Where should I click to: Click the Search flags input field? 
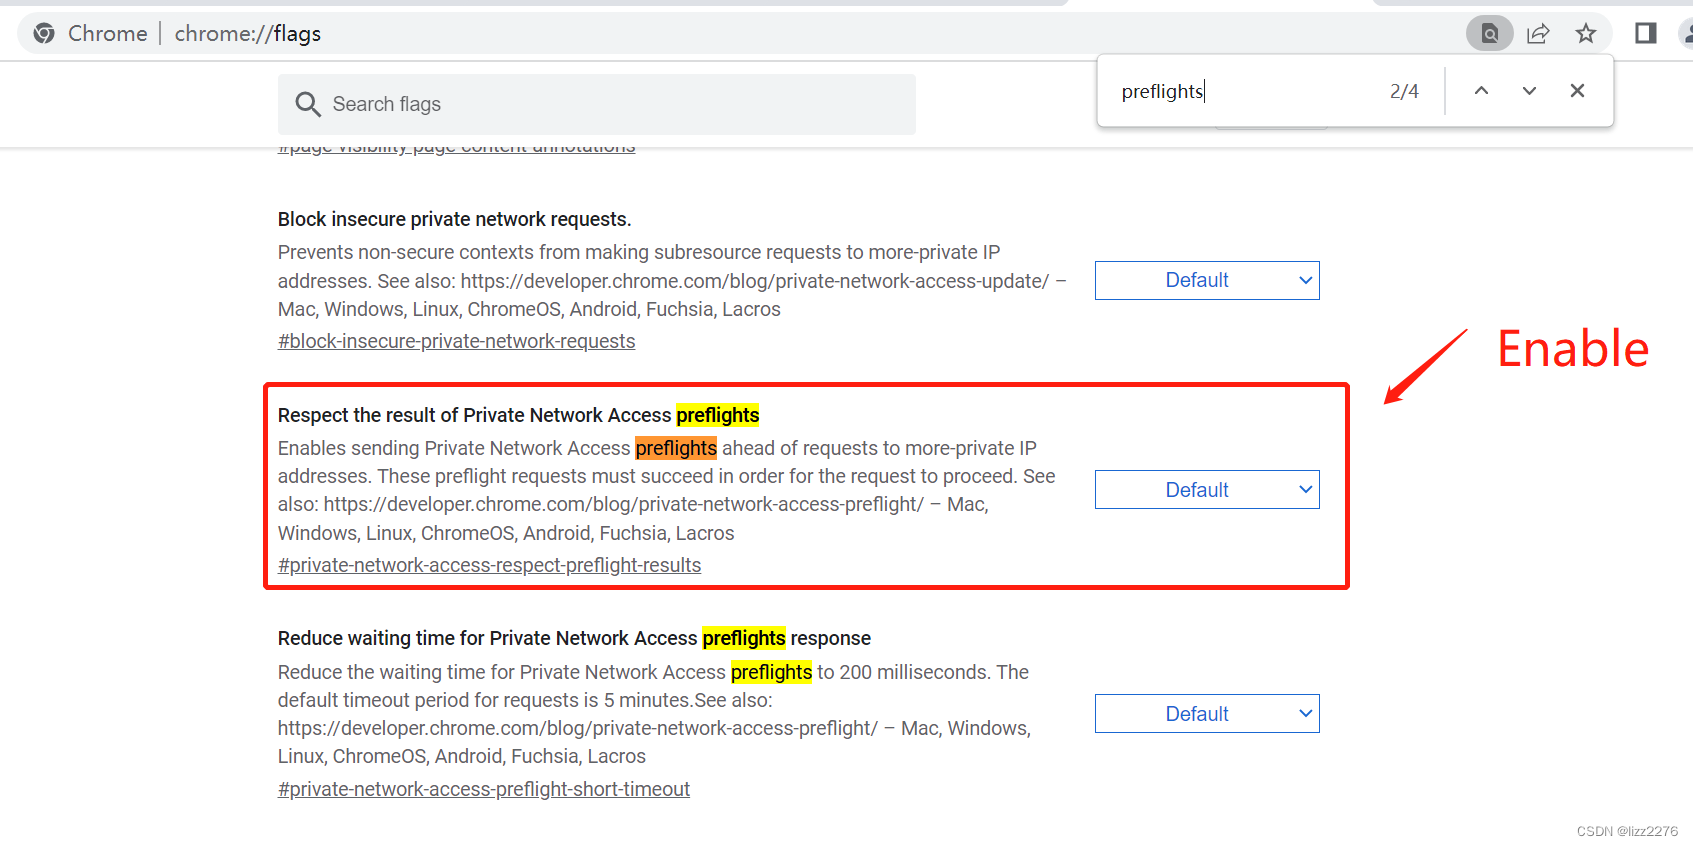[597, 104]
